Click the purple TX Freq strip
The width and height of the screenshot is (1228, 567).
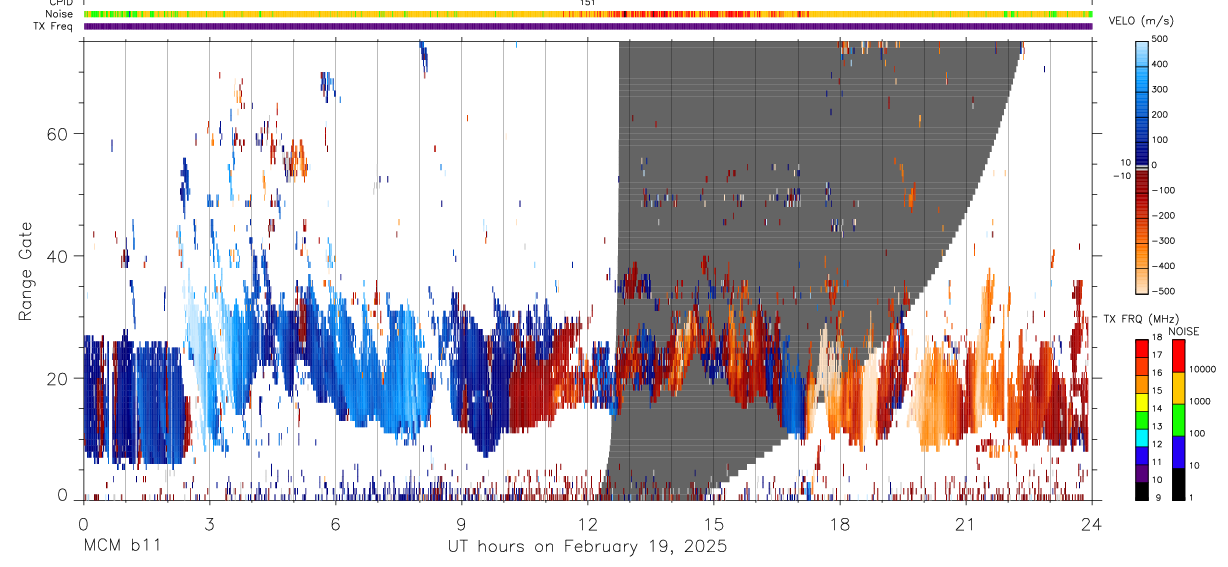tap(588, 26)
